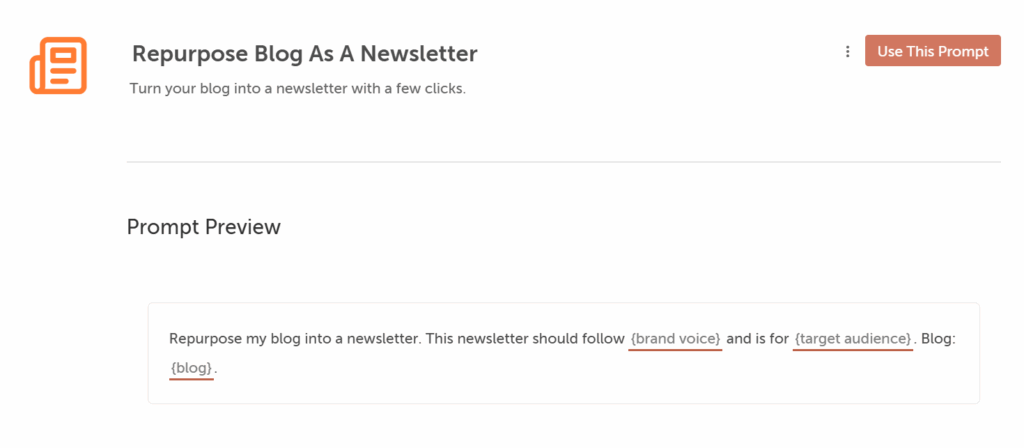Click the orange underline beneath {blog}
The width and height of the screenshot is (1024, 448).
(x=191, y=379)
